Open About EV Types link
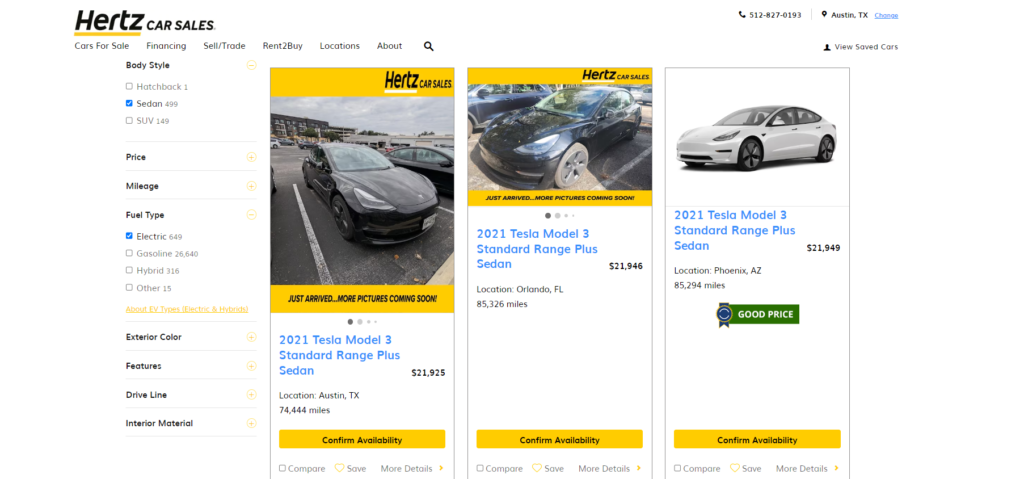This screenshot has height=479, width=1024. point(187,309)
